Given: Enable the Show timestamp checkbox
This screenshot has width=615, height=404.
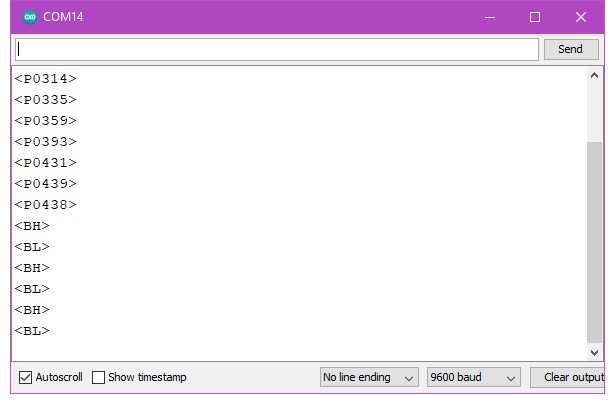Looking at the screenshot, I should pyautogui.click(x=99, y=377).
